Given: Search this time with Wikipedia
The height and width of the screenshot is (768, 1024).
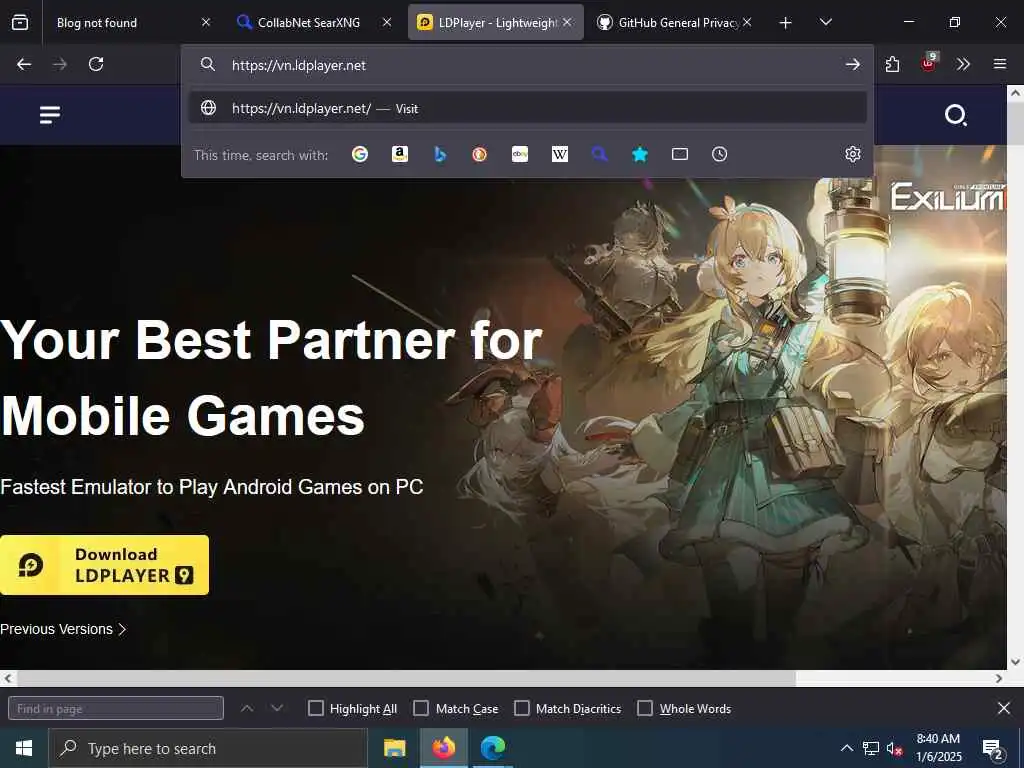Looking at the screenshot, I should point(560,154).
